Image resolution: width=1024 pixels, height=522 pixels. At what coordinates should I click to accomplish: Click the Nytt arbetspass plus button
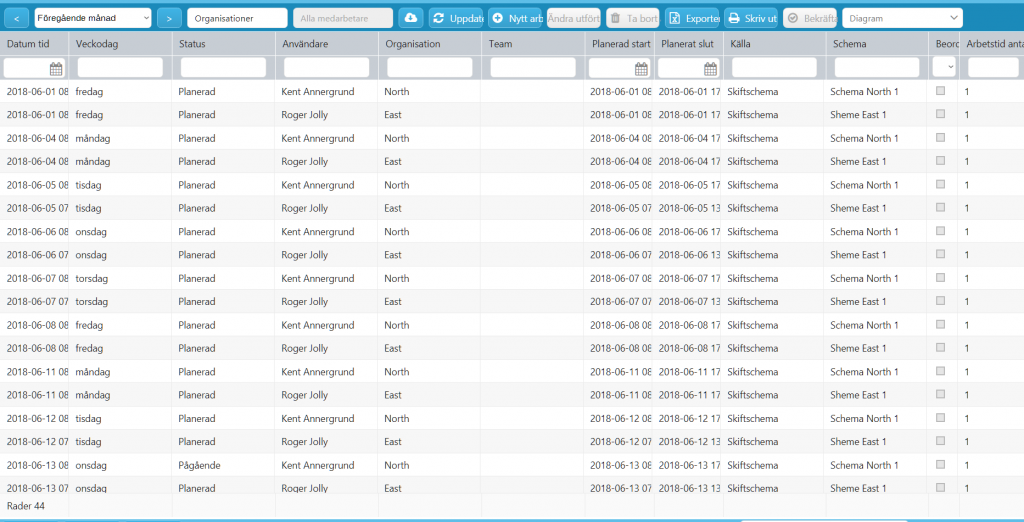(x=515, y=18)
